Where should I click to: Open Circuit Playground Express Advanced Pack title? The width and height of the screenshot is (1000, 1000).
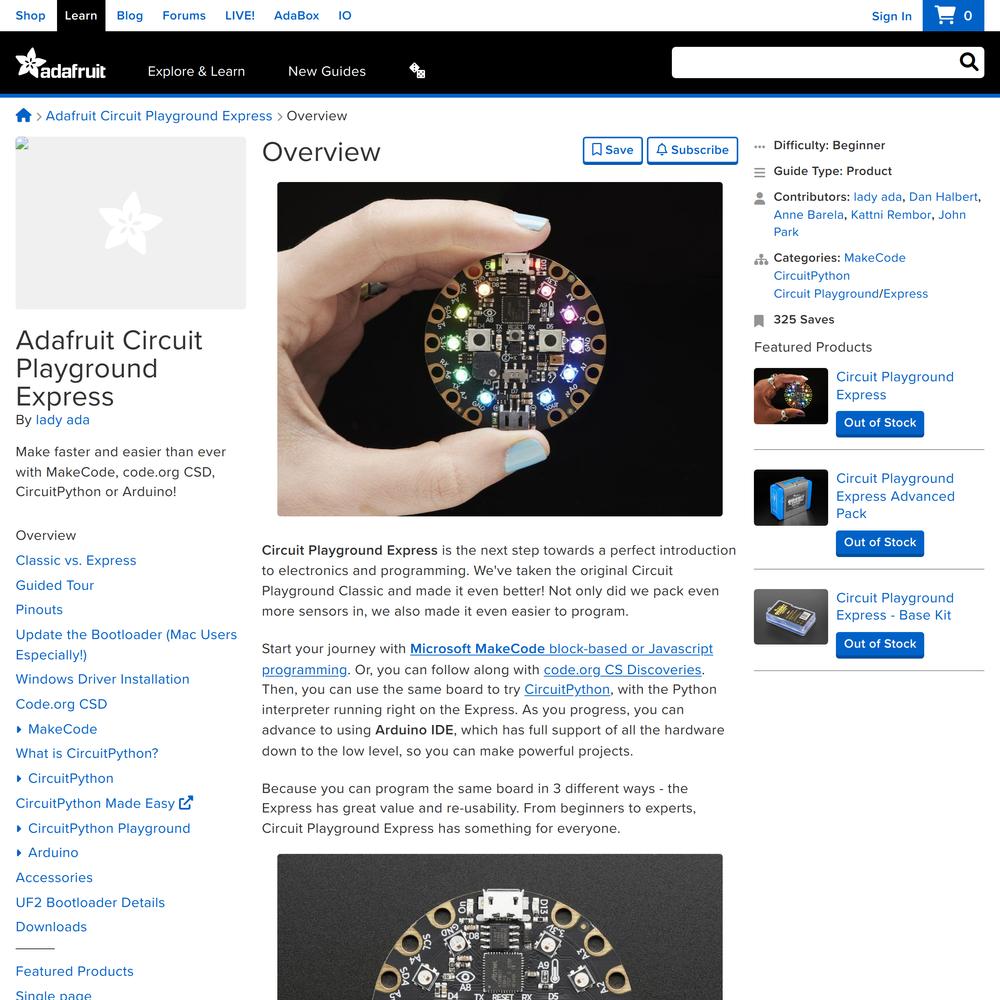pos(895,496)
